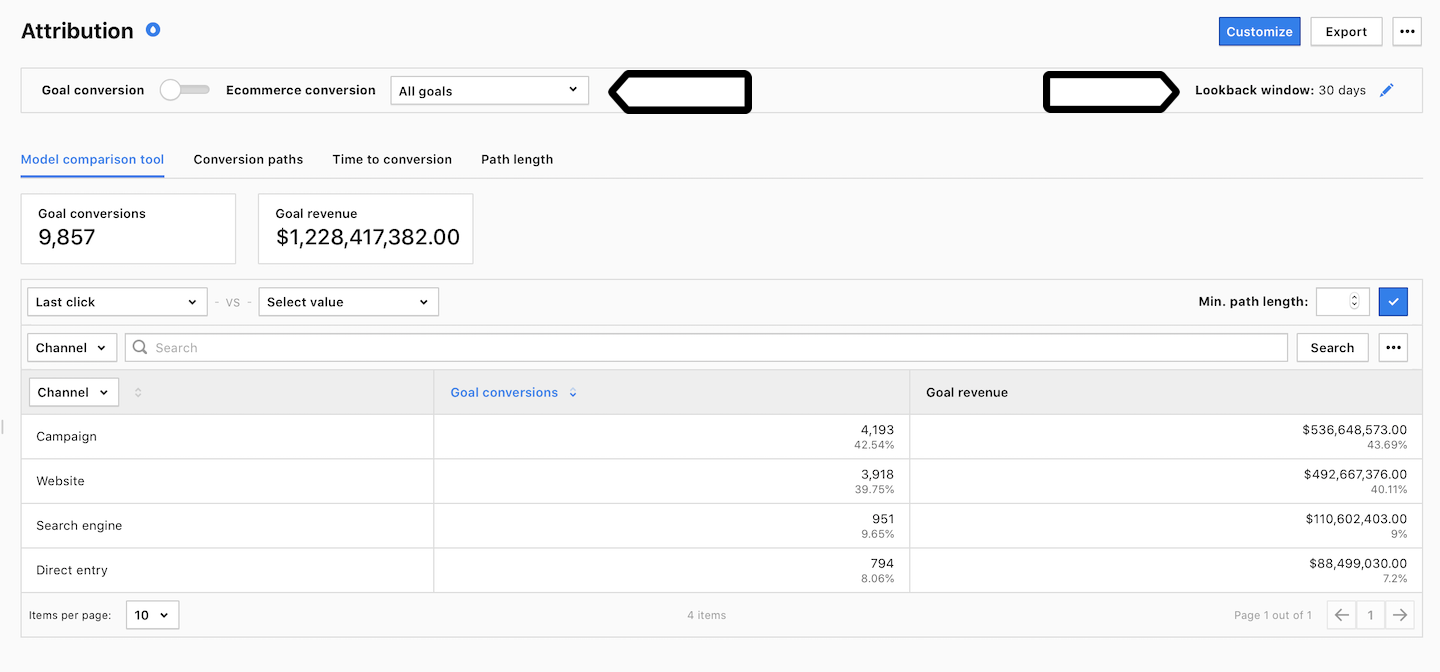The width and height of the screenshot is (1440, 672).
Task: Switch to the Path length tab
Action: [x=517, y=159]
